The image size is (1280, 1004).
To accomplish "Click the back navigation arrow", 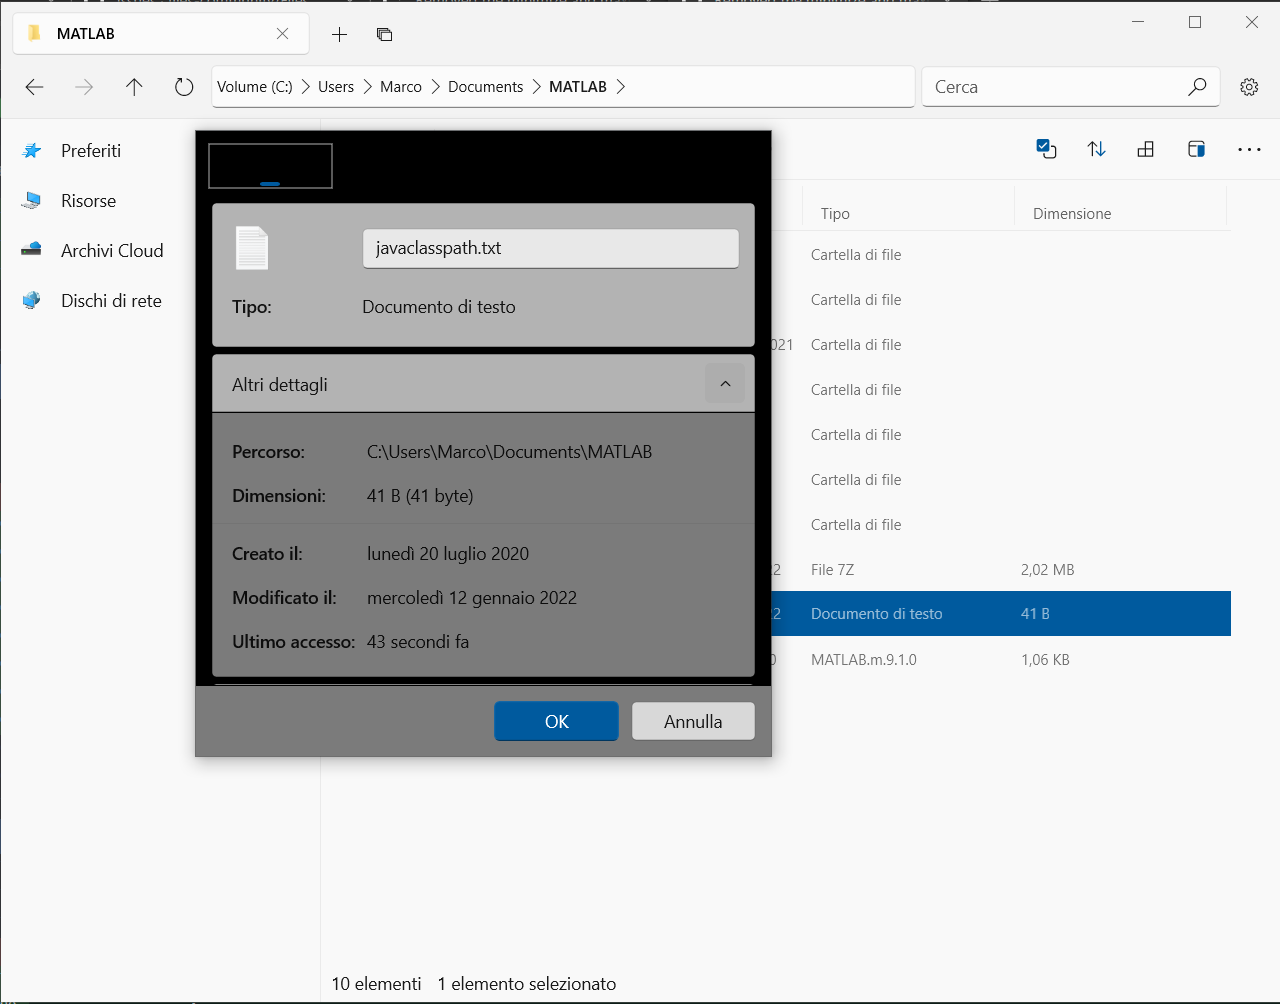I will pyautogui.click(x=34, y=87).
